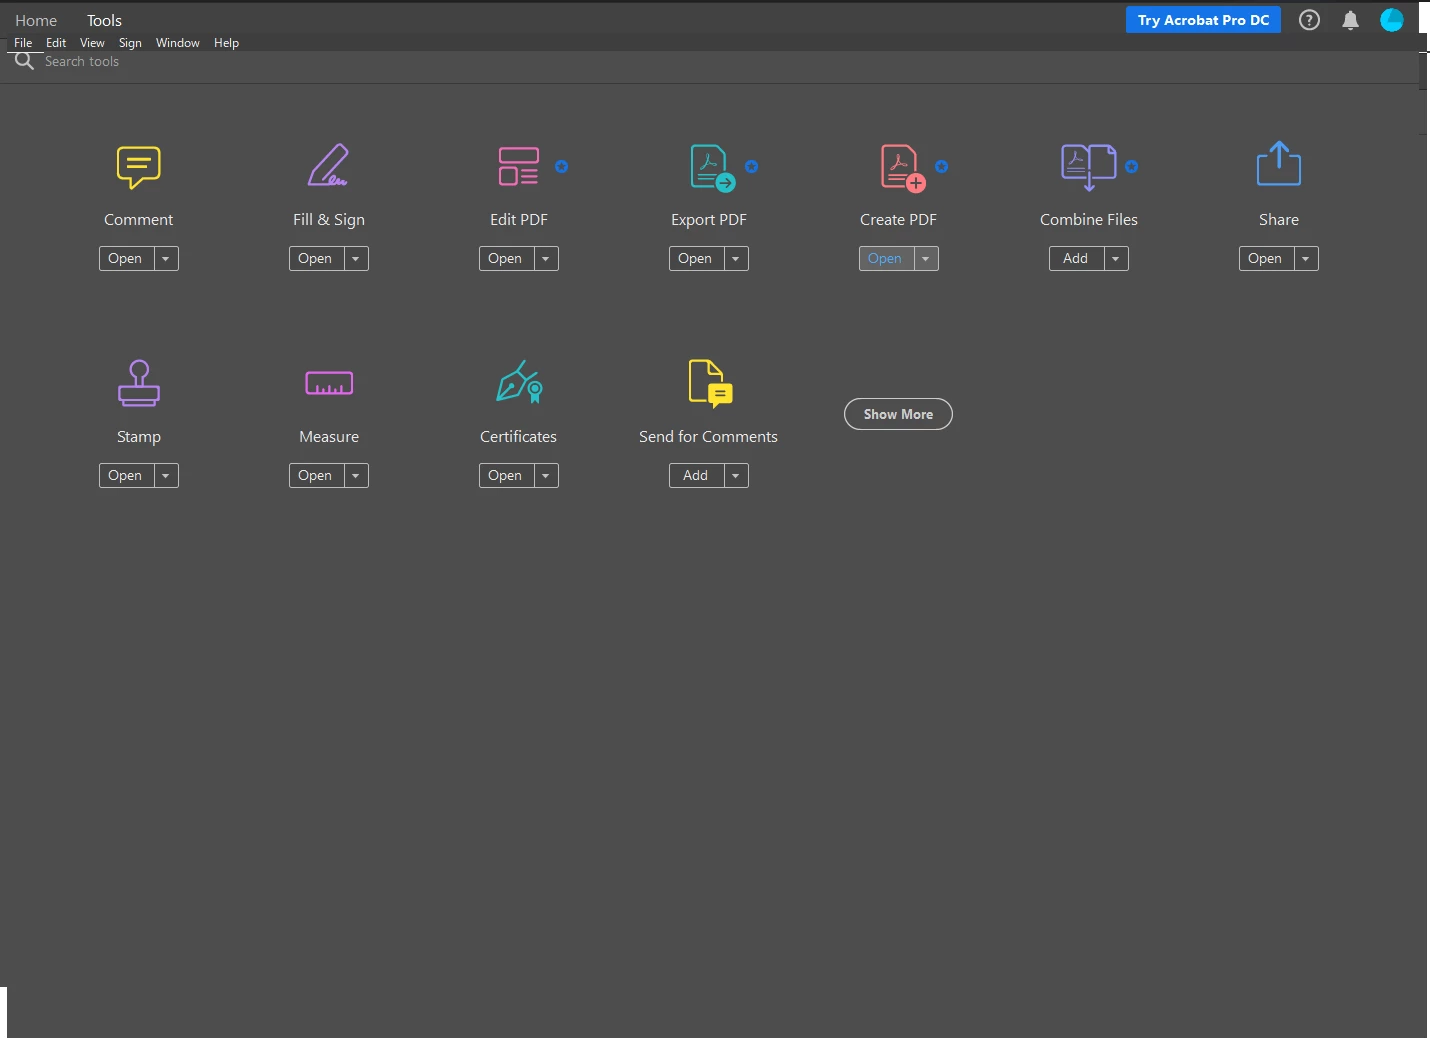Click Open under Share
The width and height of the screenshot is (1430, 1040).
(1266, 259)
